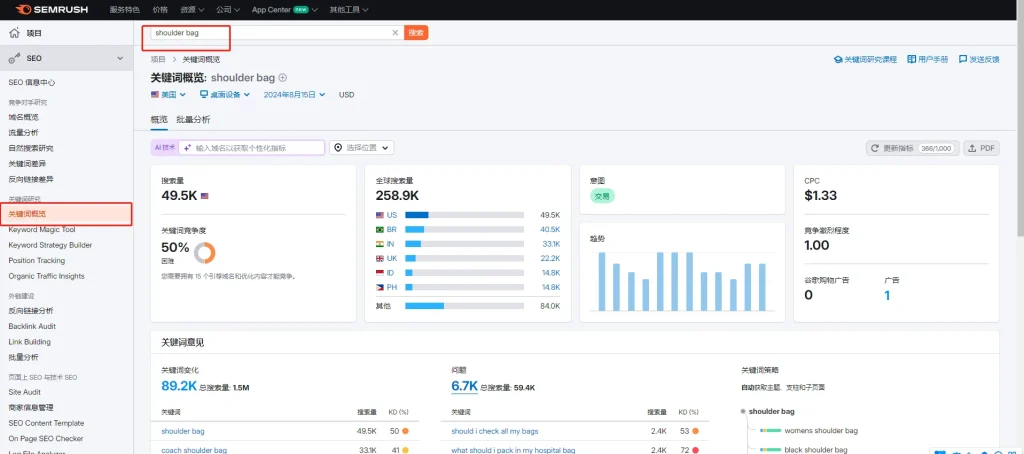
Task: Open 自然搜索研究 in sidebar
Action: (x=31, y=148)
